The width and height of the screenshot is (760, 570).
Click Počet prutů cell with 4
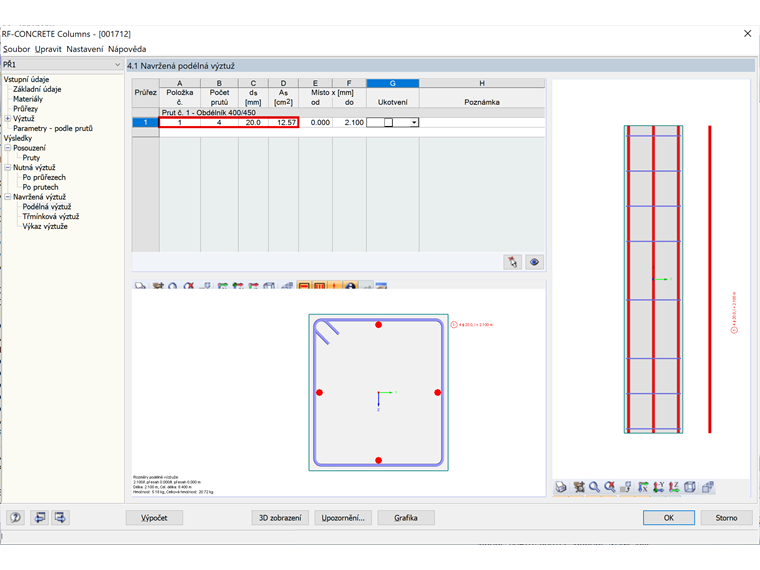tap(219, 123)
